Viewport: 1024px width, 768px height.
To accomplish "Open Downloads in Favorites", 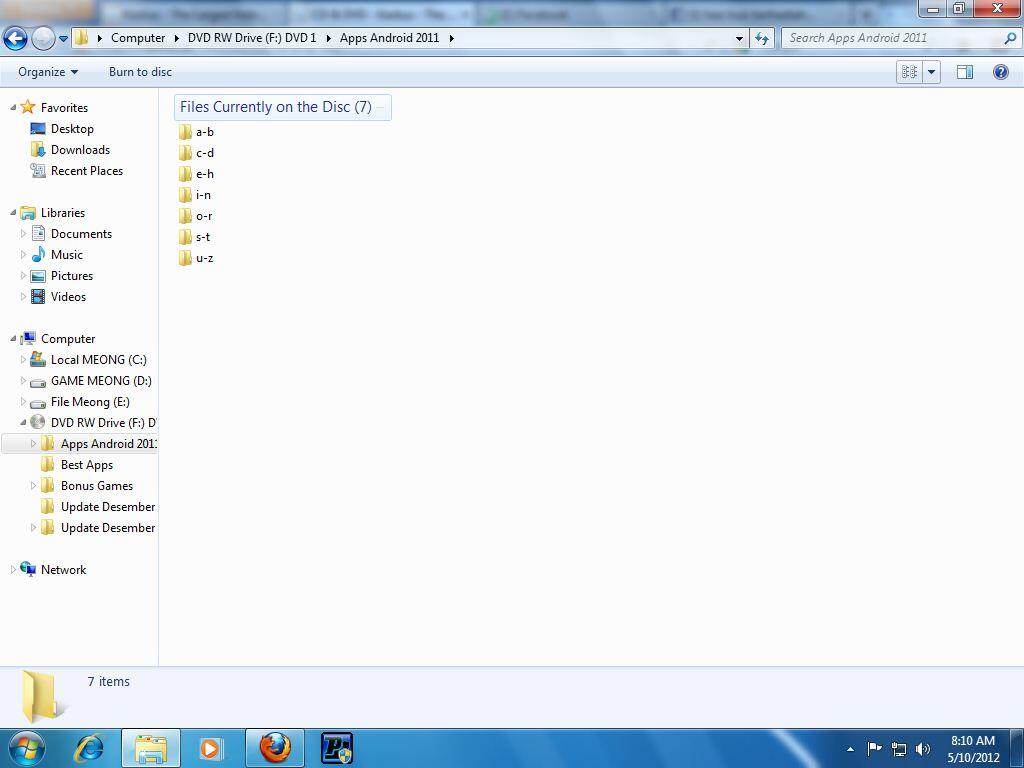I will [70, 150].
